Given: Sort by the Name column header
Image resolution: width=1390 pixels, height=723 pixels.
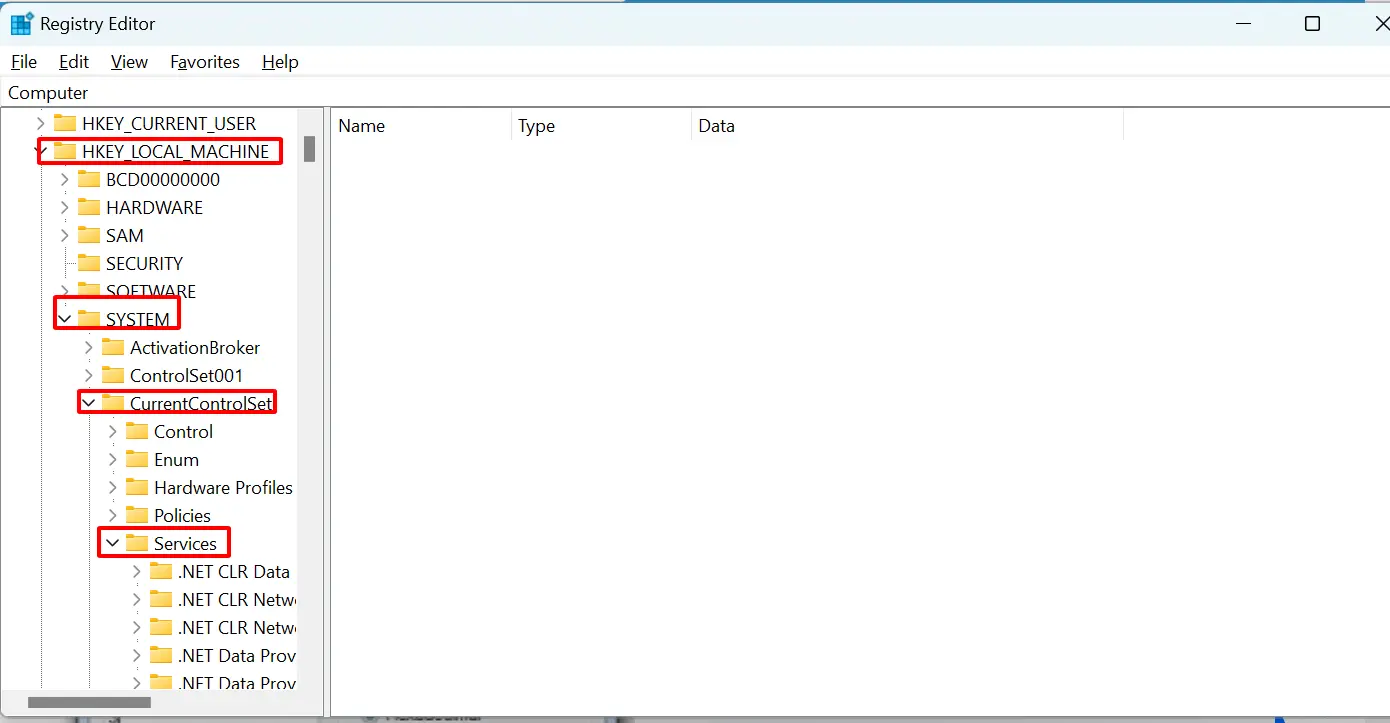Looking at the screenshot, I should [x=421, y=126].
